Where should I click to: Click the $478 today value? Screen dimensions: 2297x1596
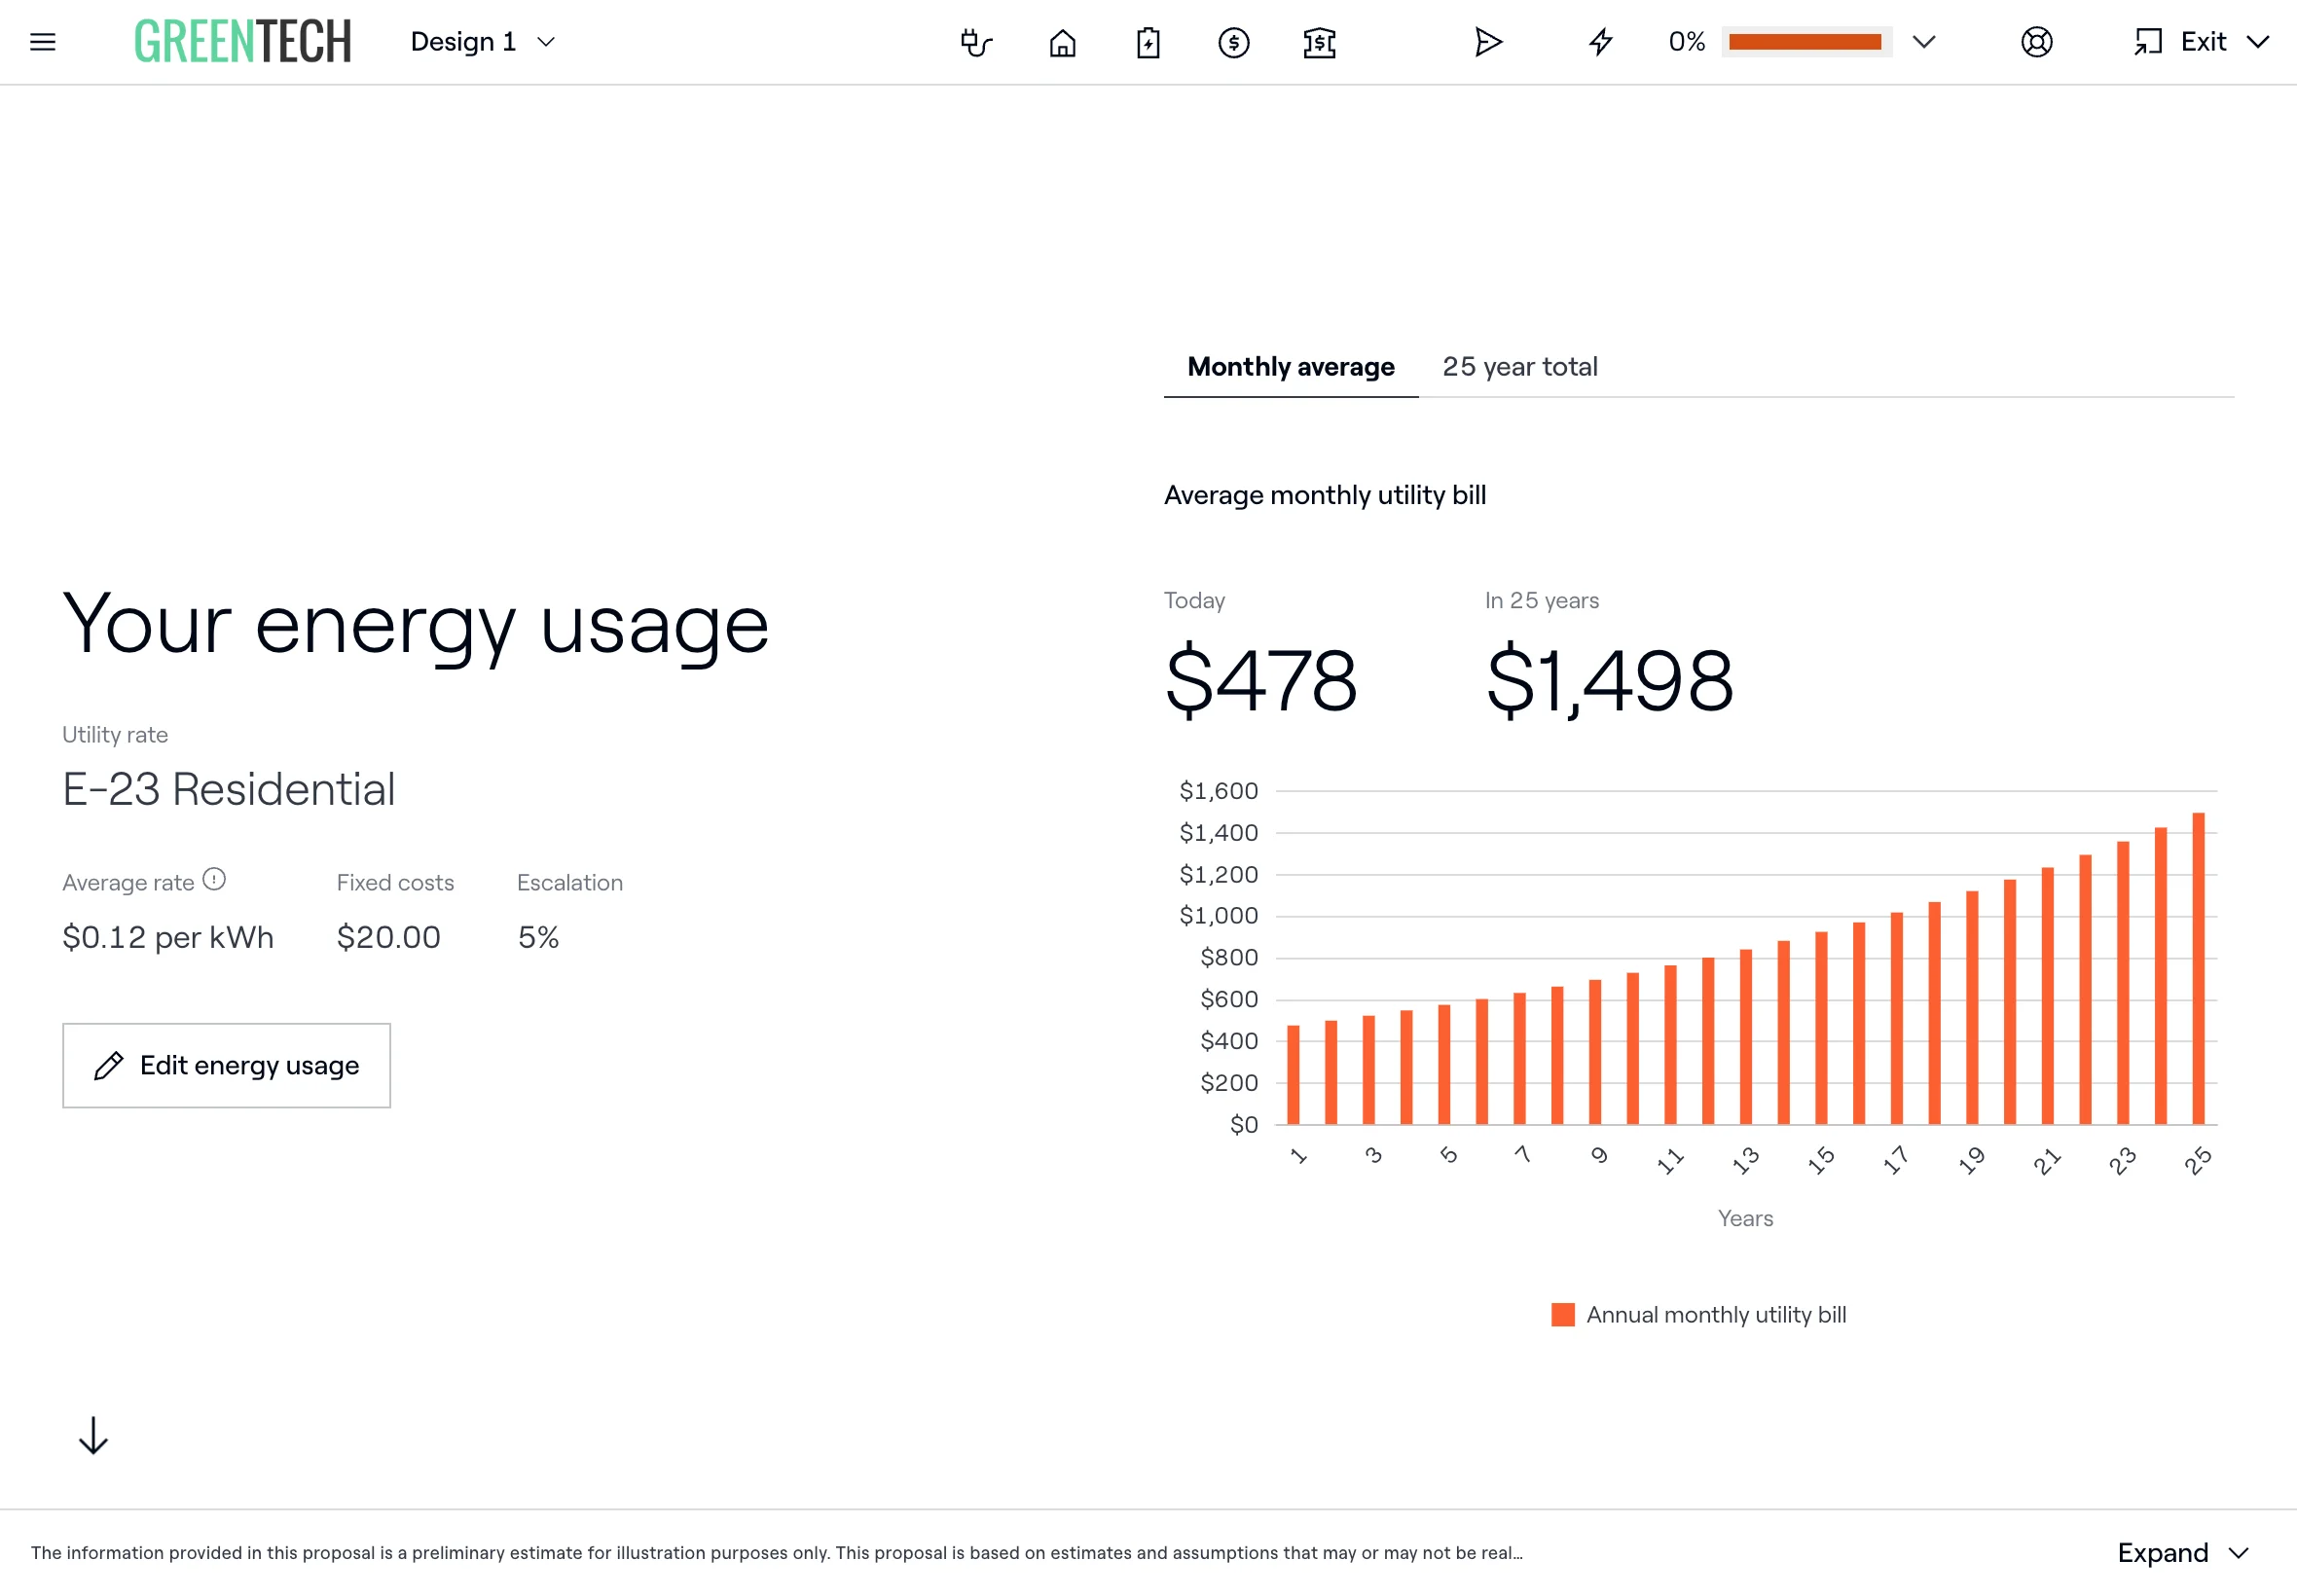1261,680
